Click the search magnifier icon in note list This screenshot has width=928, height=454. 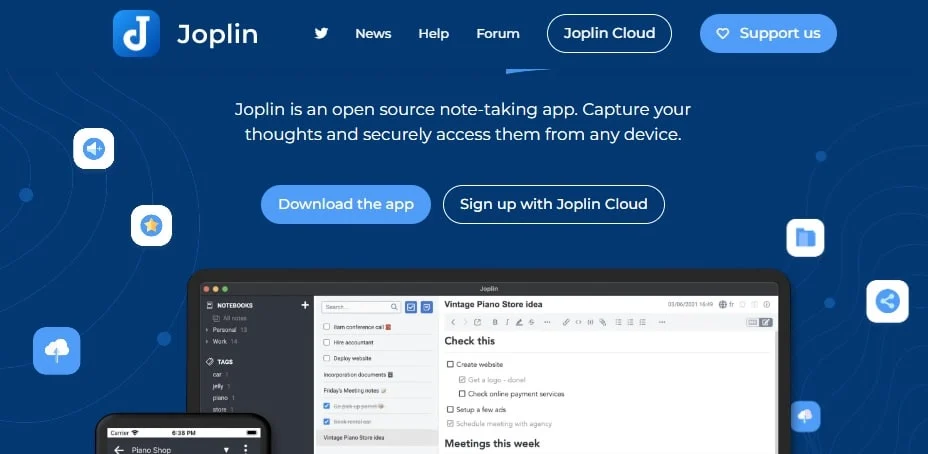point(394,307)
